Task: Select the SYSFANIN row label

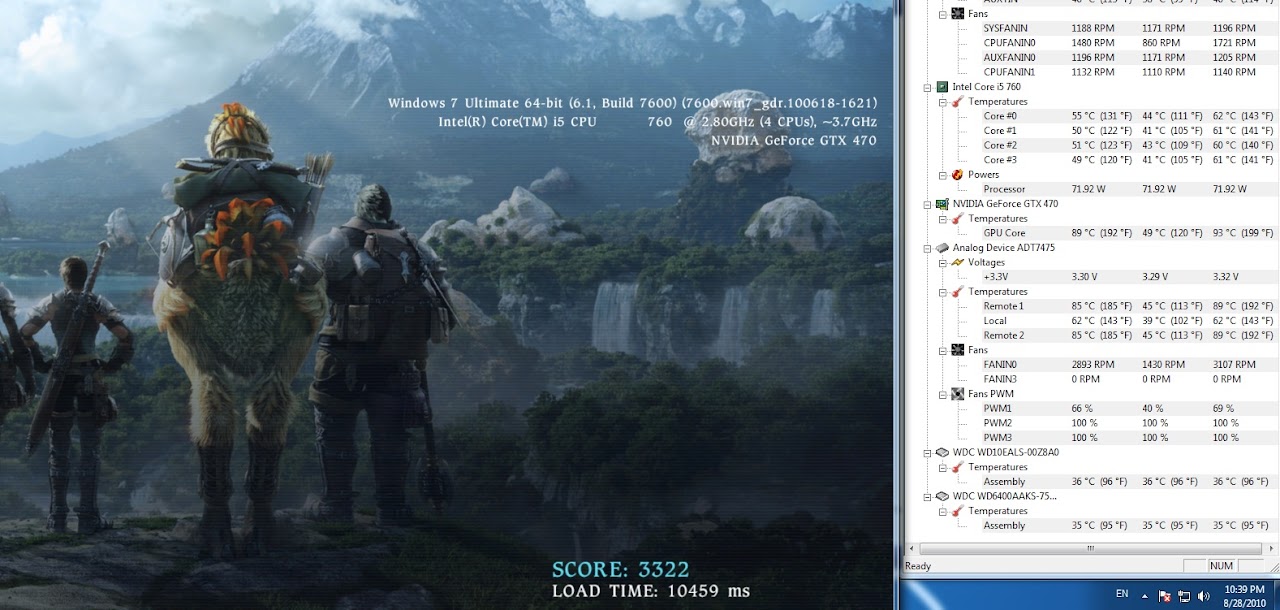Action: 1005,29
